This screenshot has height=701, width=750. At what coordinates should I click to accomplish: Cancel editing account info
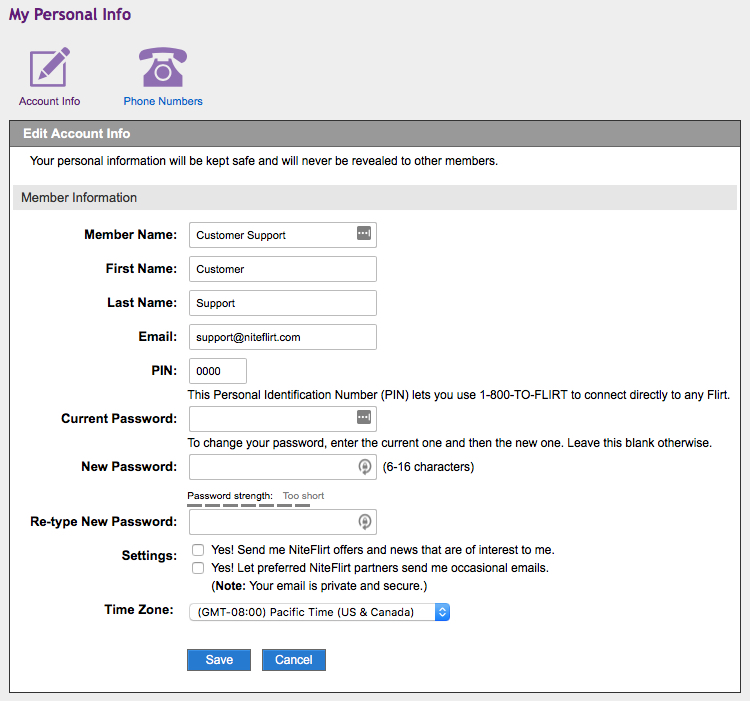[294, 660]
